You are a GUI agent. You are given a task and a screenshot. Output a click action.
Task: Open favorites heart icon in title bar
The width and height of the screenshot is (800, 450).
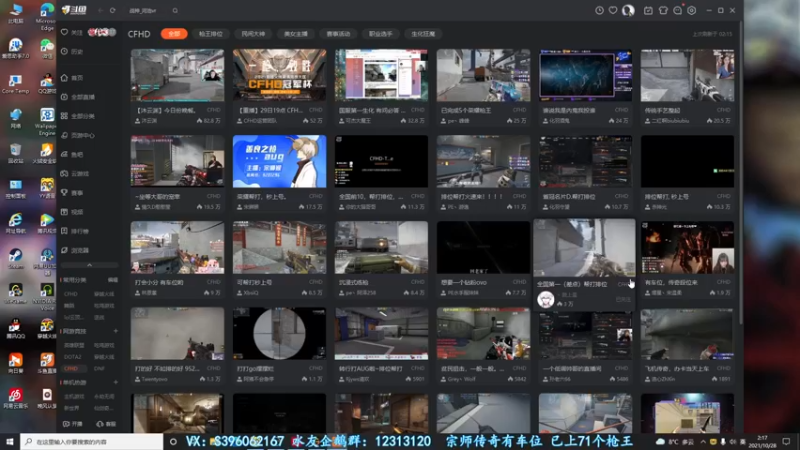613,10
